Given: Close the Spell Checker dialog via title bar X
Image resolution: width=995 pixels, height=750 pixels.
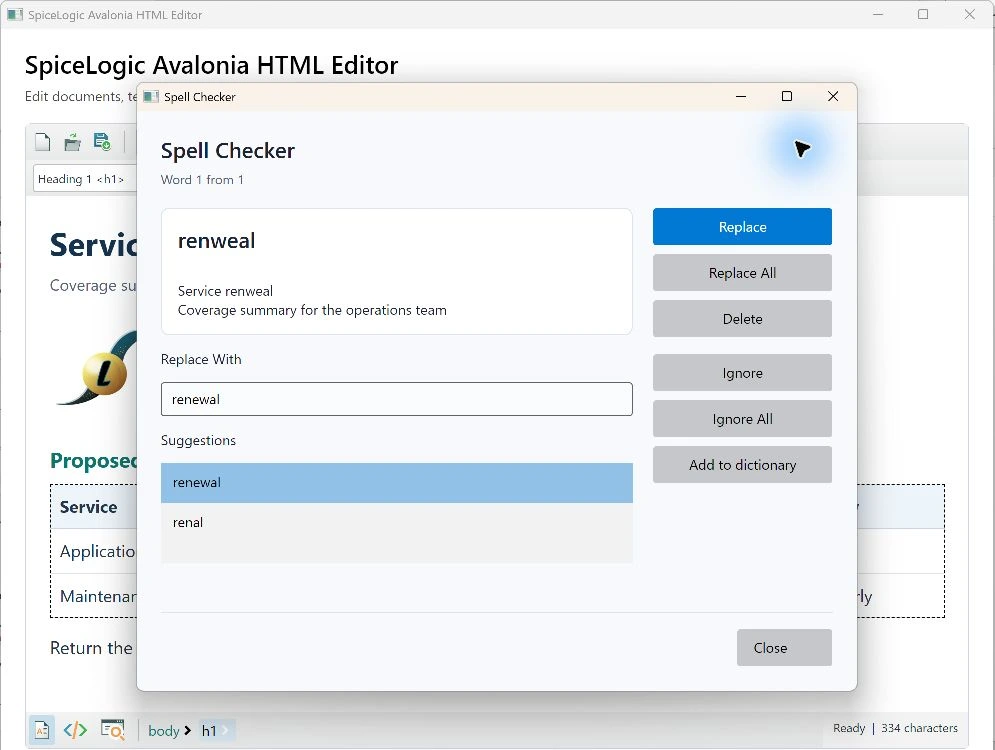Looking at the screenshot, I should point(833,96).
